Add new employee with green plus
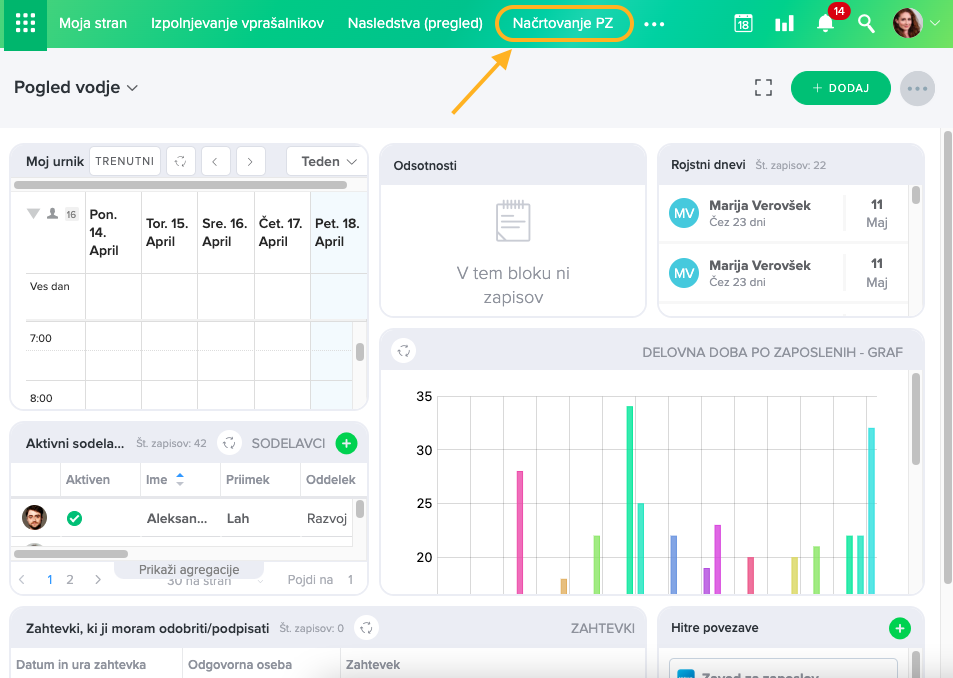 346,443
